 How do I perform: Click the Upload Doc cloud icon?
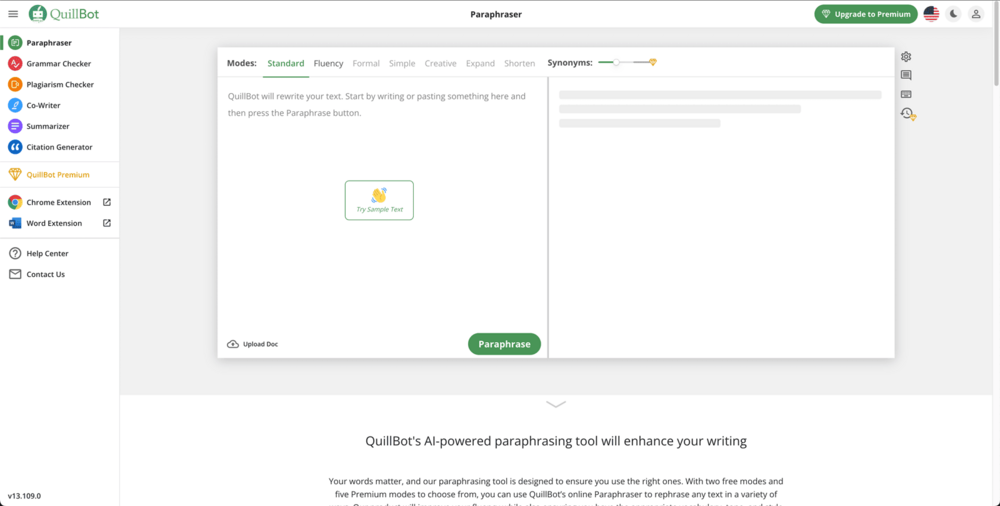coord(233,344)
